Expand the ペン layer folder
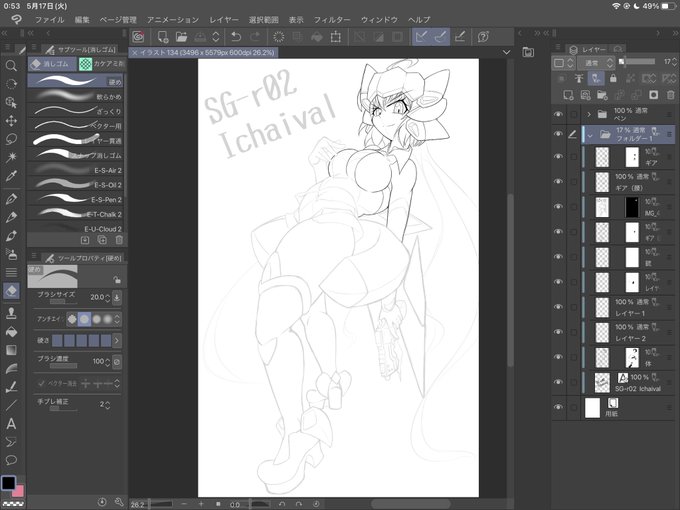Viewport: 680px width, 510px height. [589, 114]
